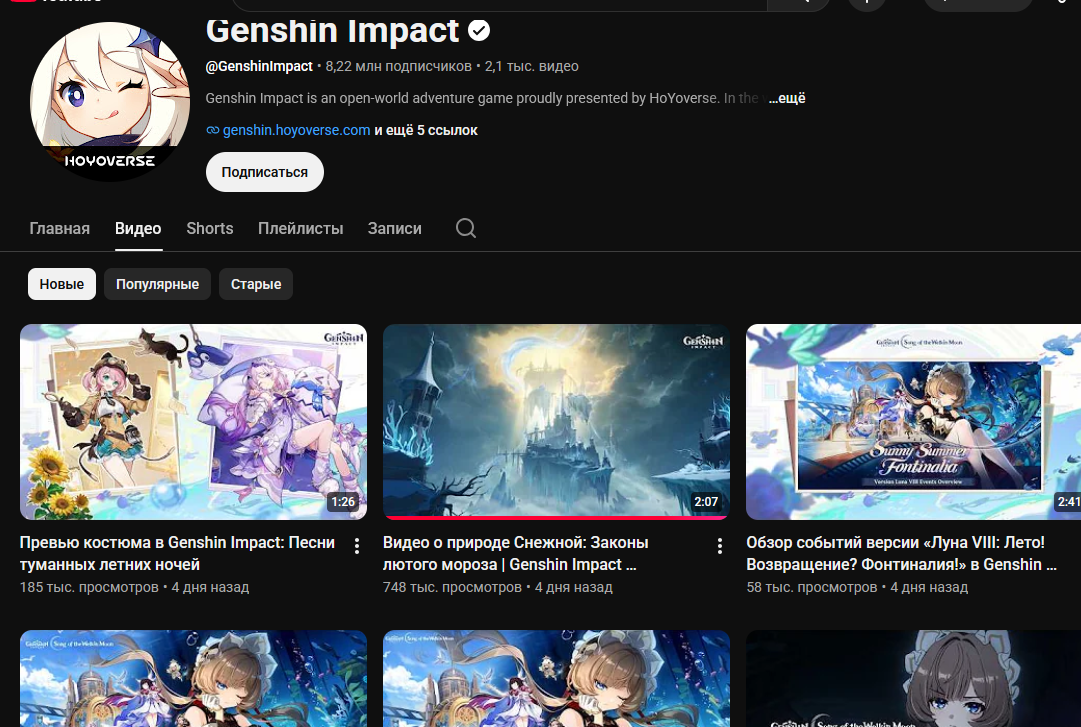Open video title Превью костюма в Genshin Impact
This screenshot has width=1081, height=727.
pyautogui.click(x=177, y=553)
